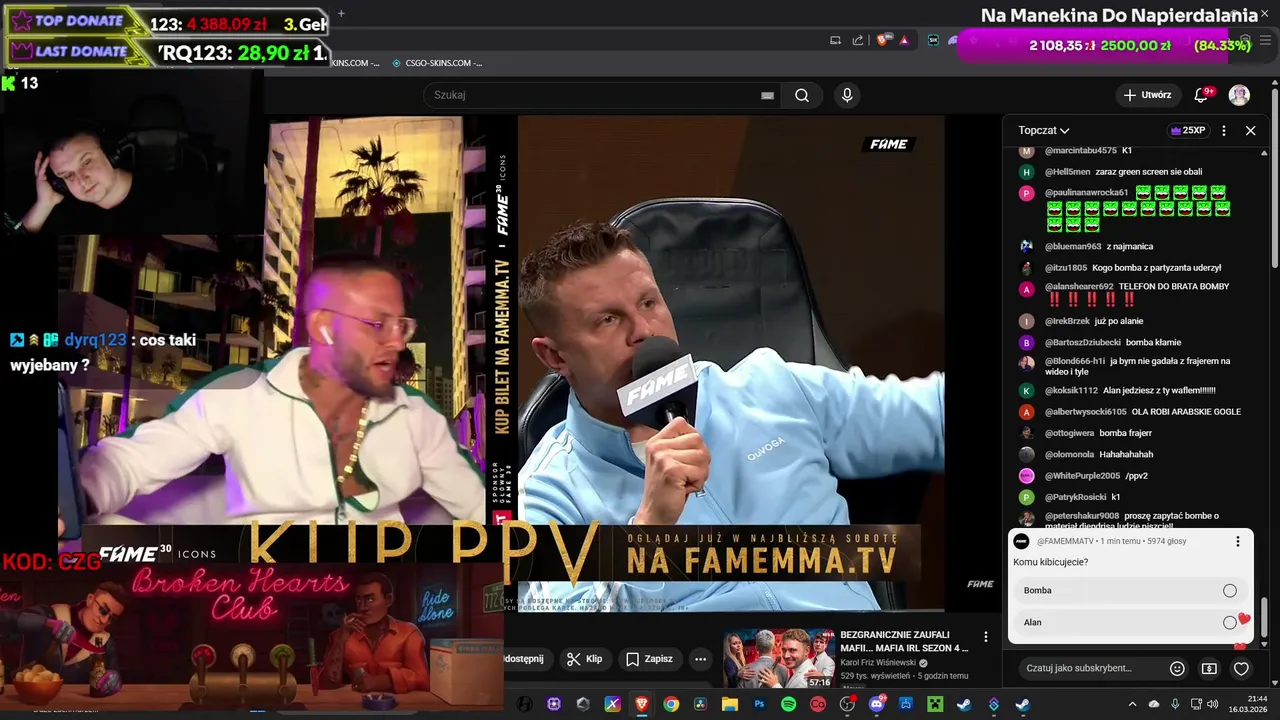Open poll three-dot menu
Screen dimensions: 1280x720
[x=1238, y=541]
